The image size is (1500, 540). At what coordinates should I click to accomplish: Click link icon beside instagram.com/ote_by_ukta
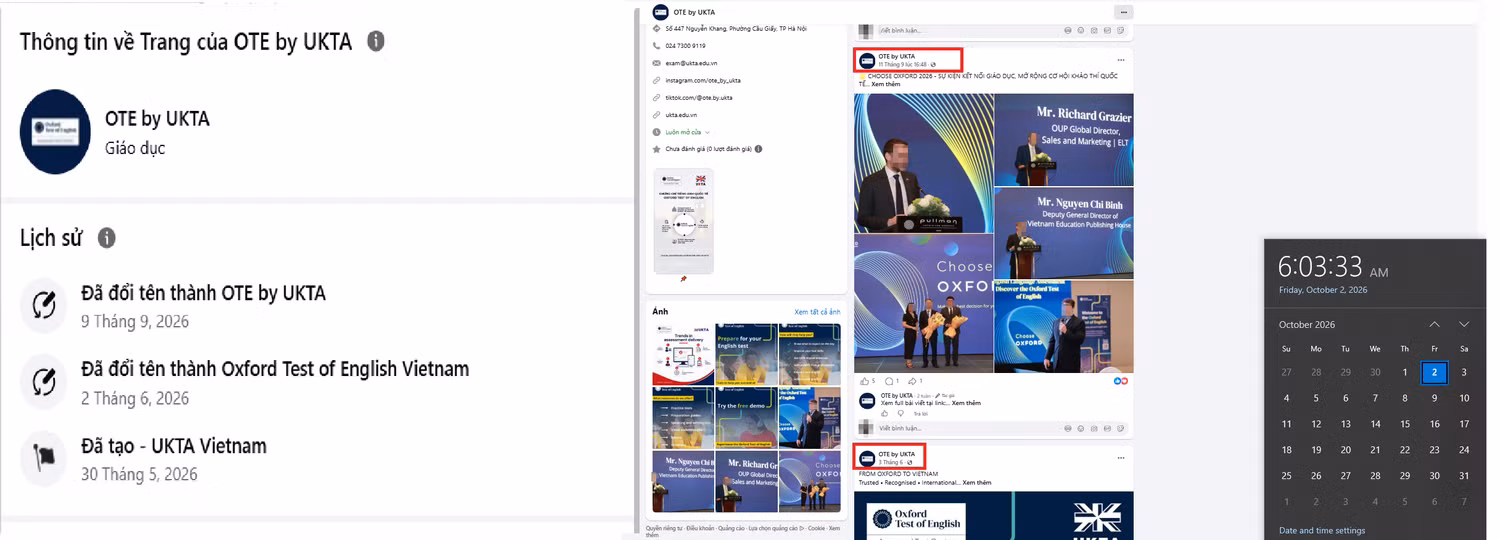click(656, 80)
